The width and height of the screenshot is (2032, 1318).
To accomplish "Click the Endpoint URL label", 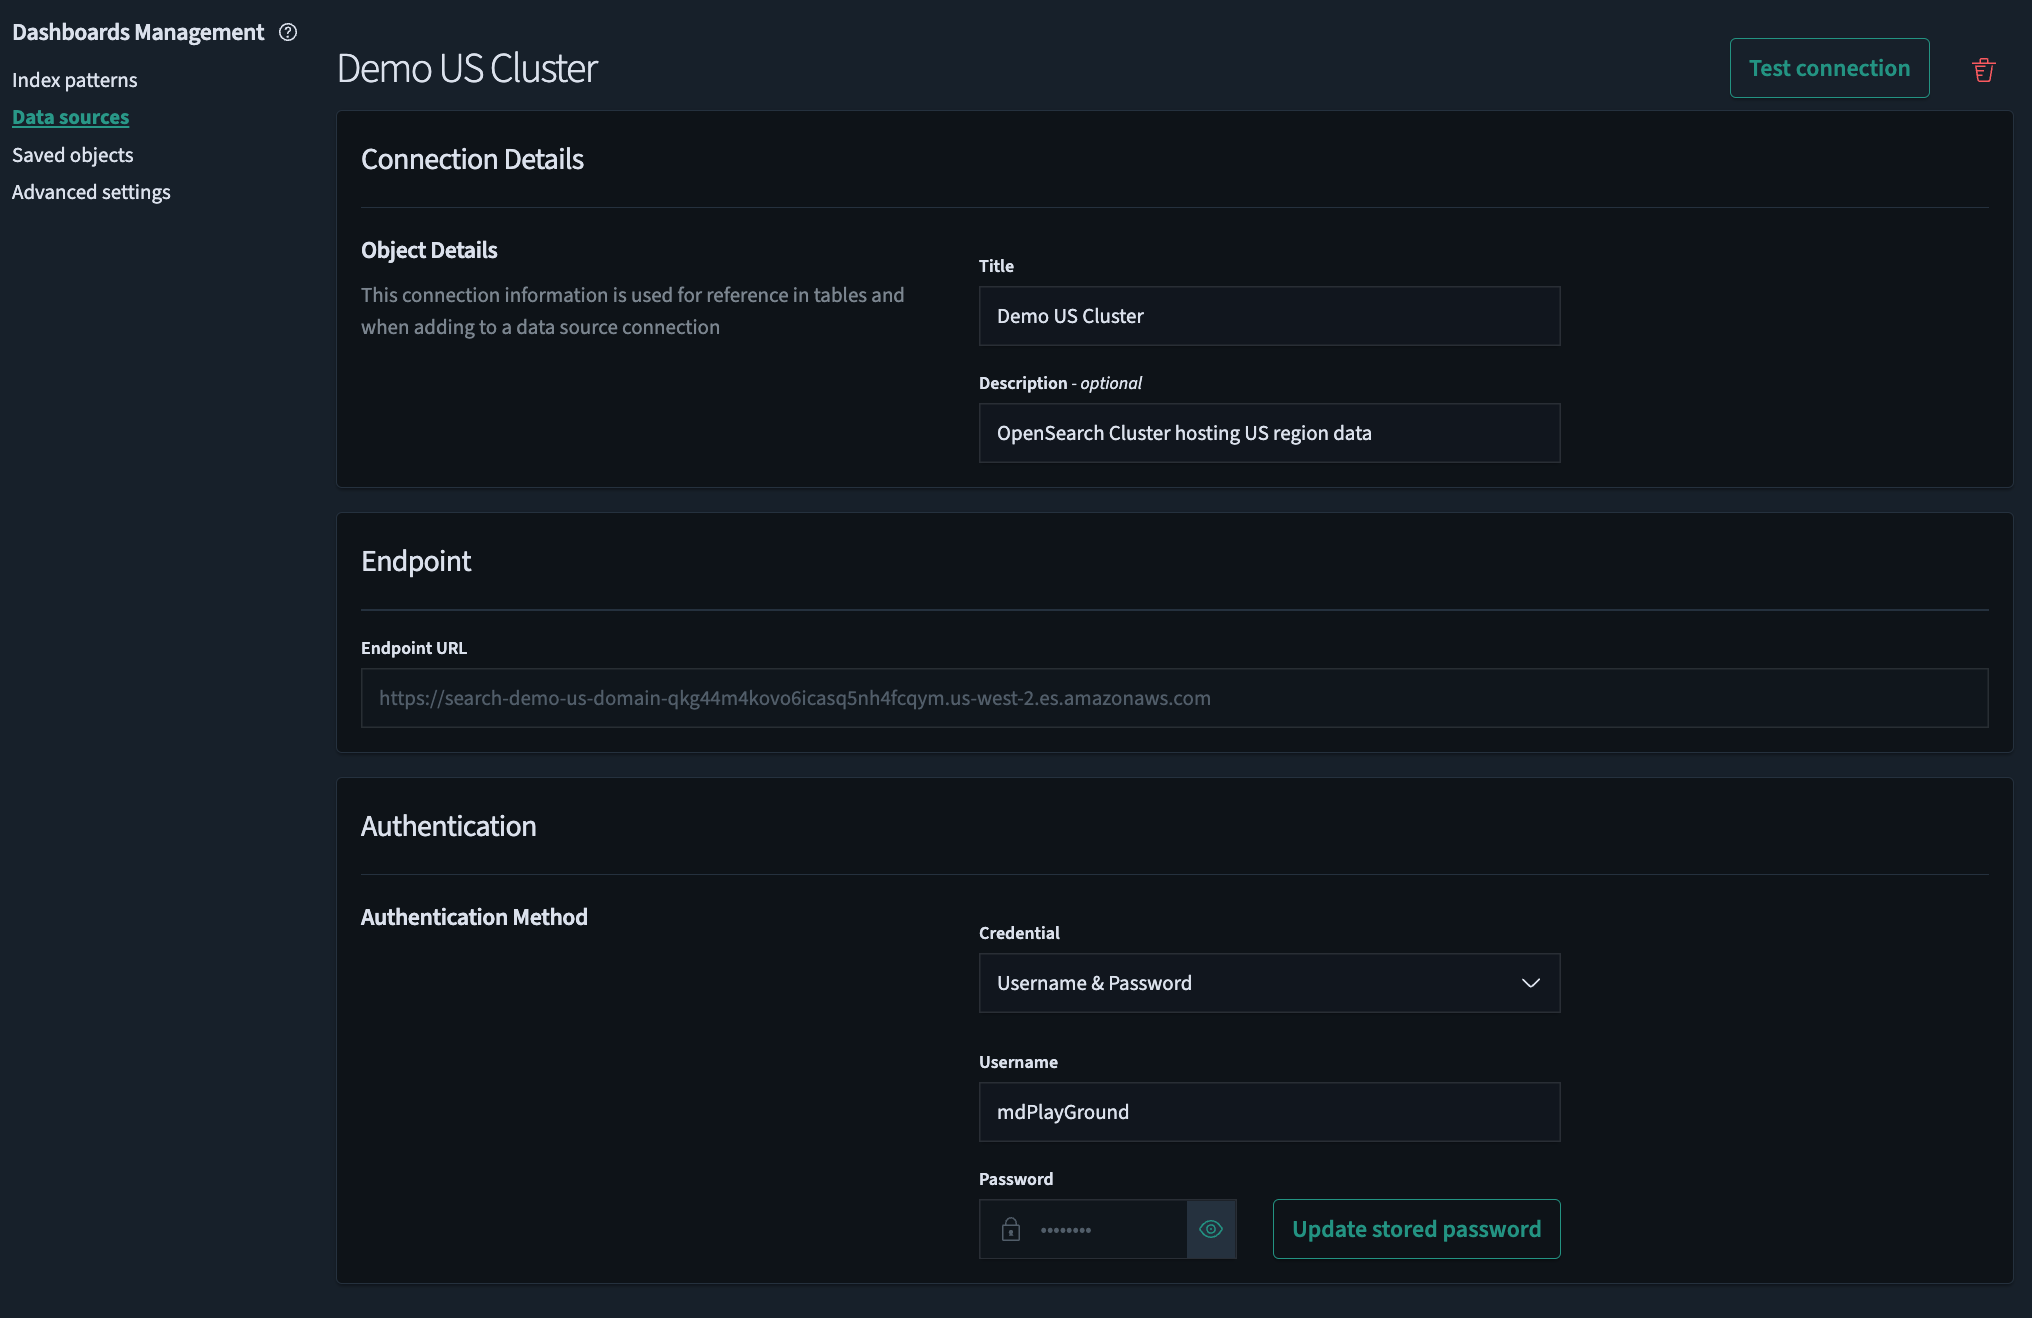I will coord(414,648).
